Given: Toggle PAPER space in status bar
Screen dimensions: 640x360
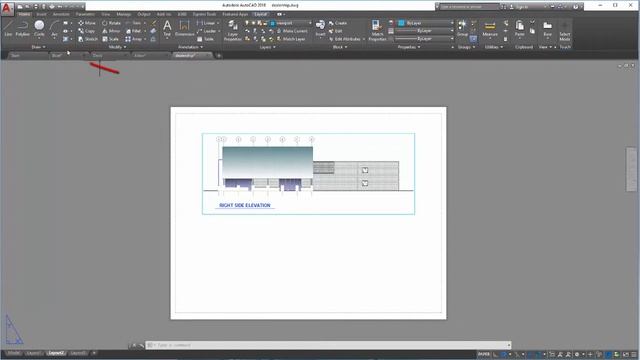Looking at the screenshot, I should click(x=483, y=354).
